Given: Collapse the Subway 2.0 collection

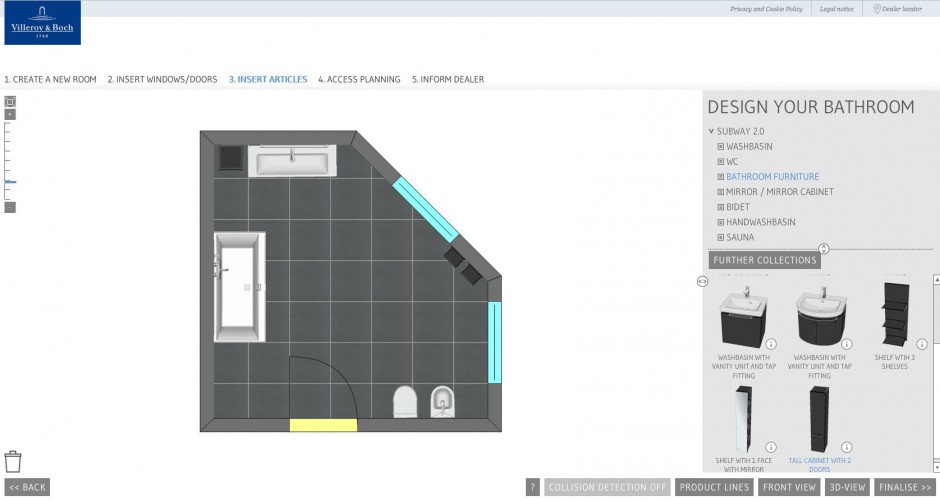Looking at the screenshot, I should pos(711,131).
